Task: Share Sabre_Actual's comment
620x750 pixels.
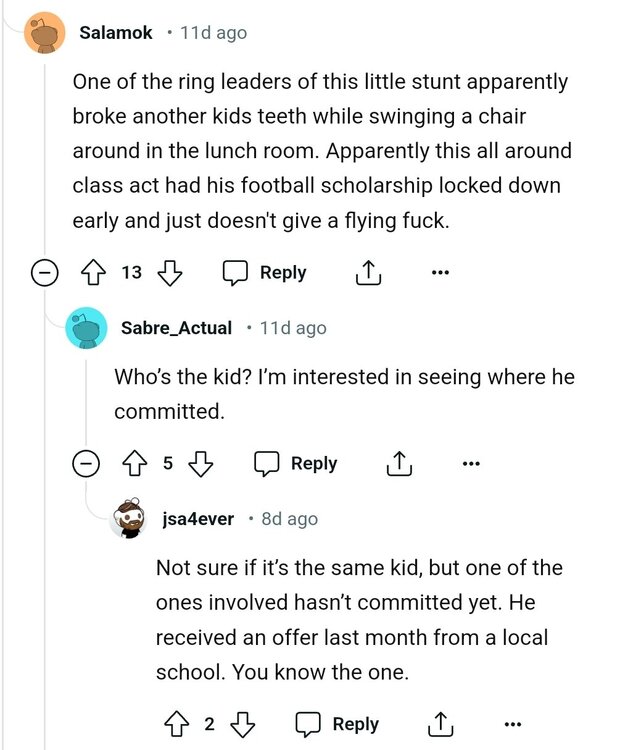Action: [398, 464]
